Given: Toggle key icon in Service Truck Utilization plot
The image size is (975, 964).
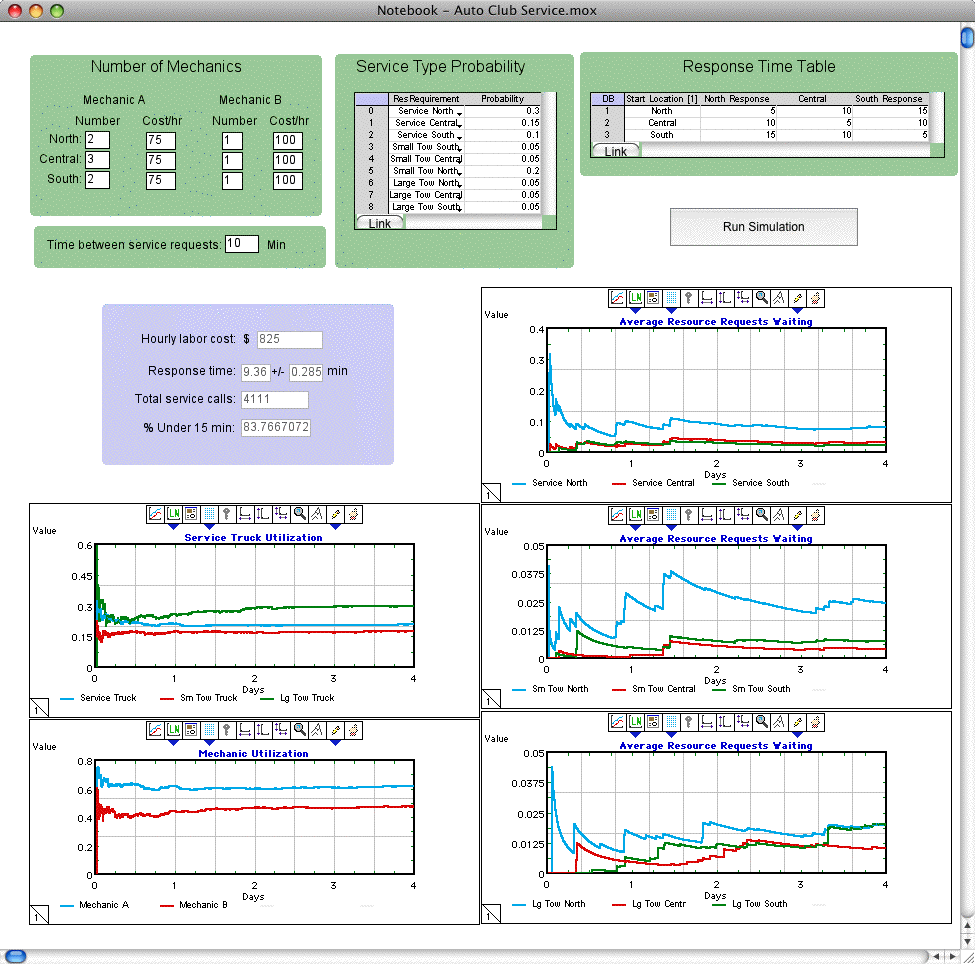Looking at the screenshot, I should tap(227, 514).
